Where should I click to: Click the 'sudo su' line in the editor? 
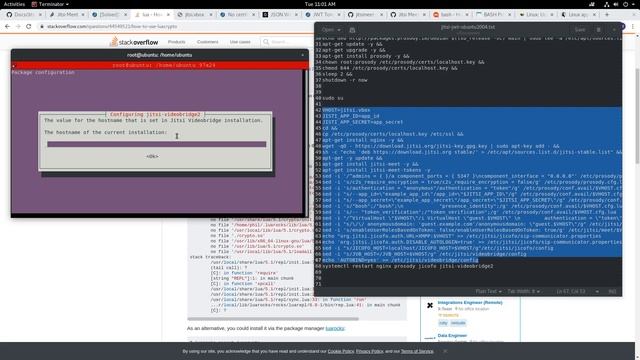pos(333,98)
